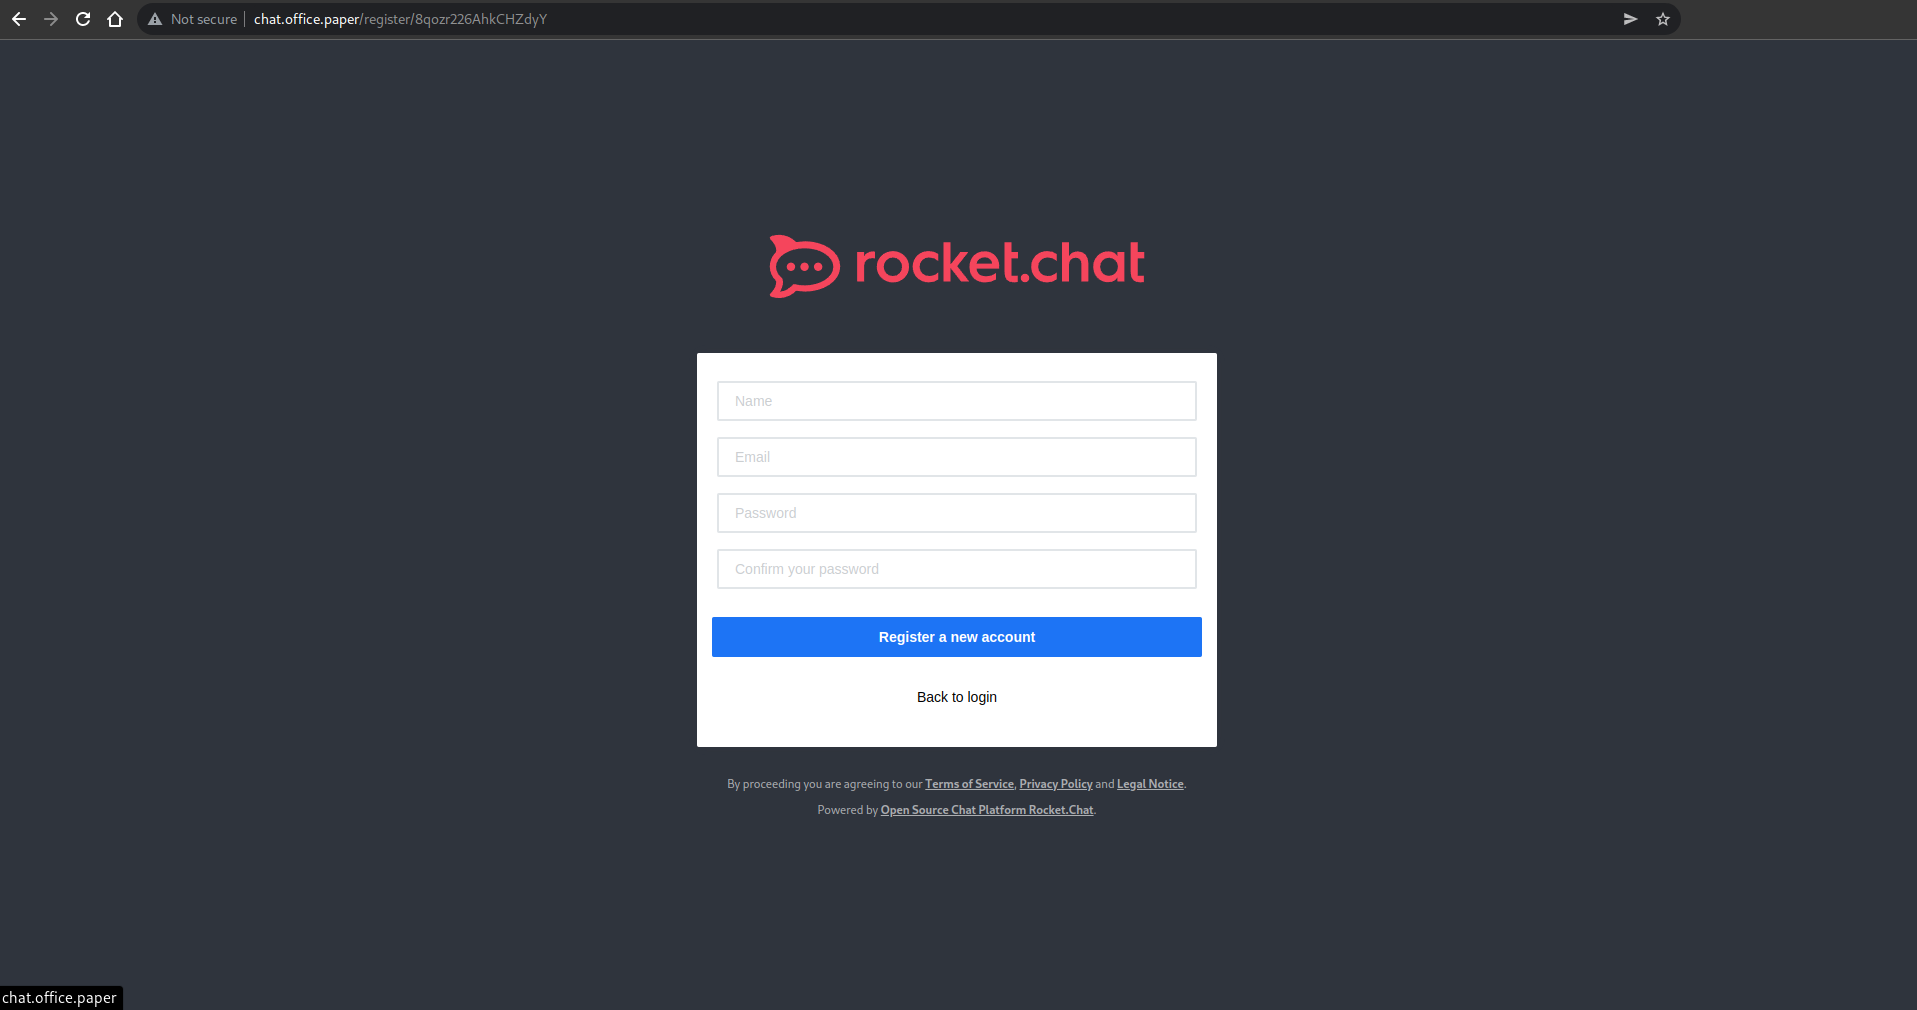
Task: Open the Terms of Service link
Action: 969,784
